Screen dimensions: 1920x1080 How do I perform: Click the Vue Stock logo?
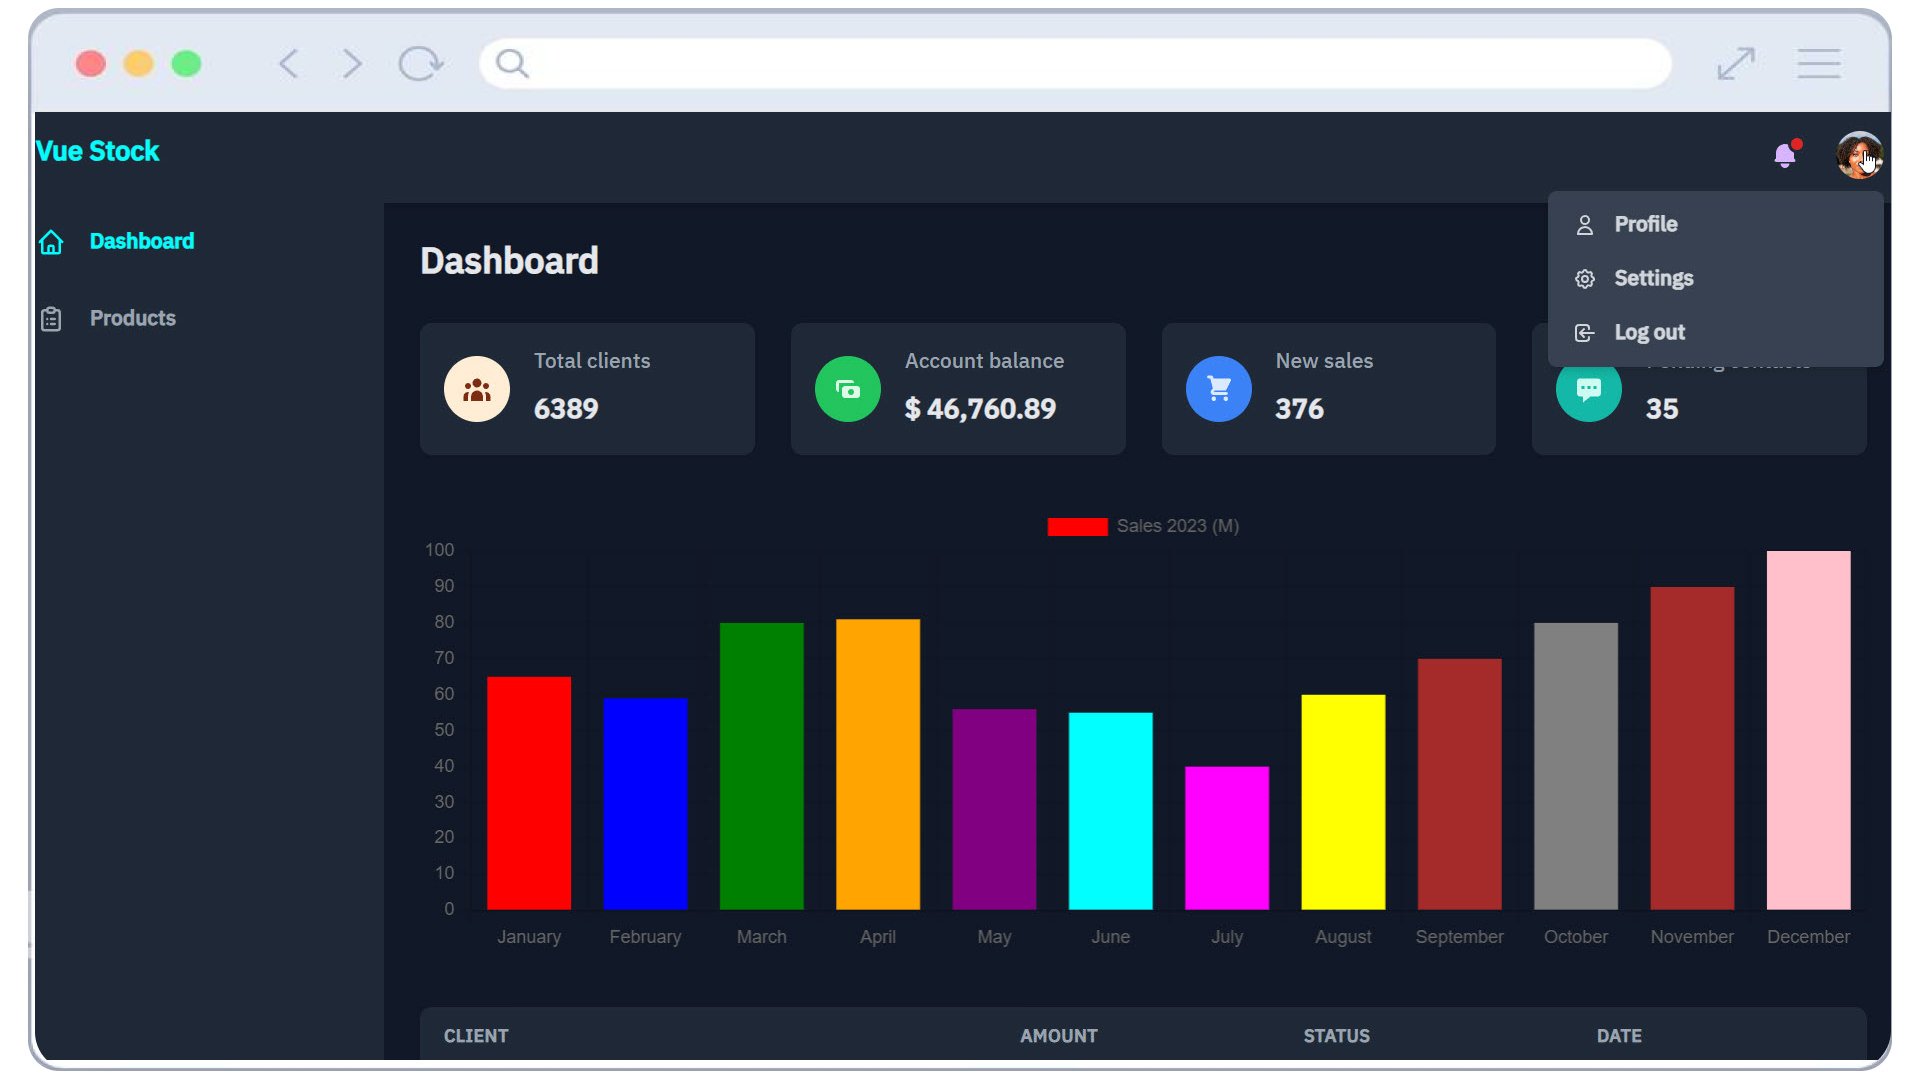[x=98, y=151]
